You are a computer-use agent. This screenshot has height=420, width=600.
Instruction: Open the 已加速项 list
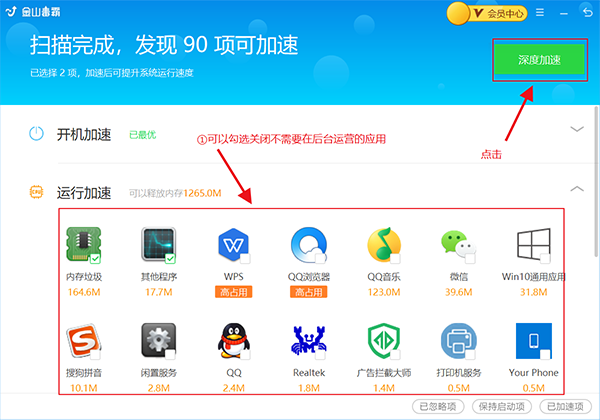[x=566, y=406]
